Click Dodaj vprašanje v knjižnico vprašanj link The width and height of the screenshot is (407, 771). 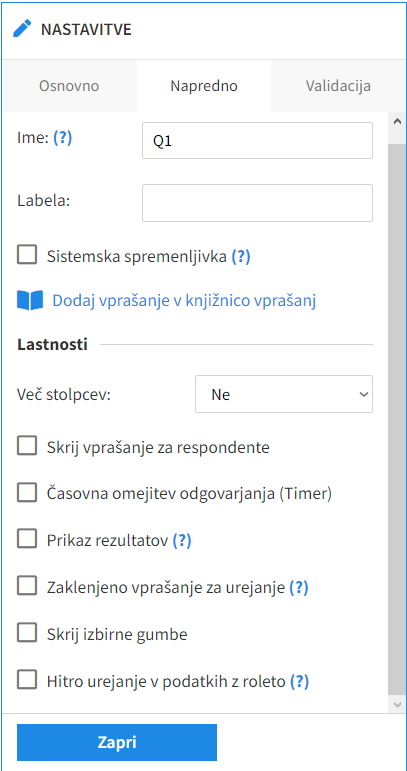point(184,300)
